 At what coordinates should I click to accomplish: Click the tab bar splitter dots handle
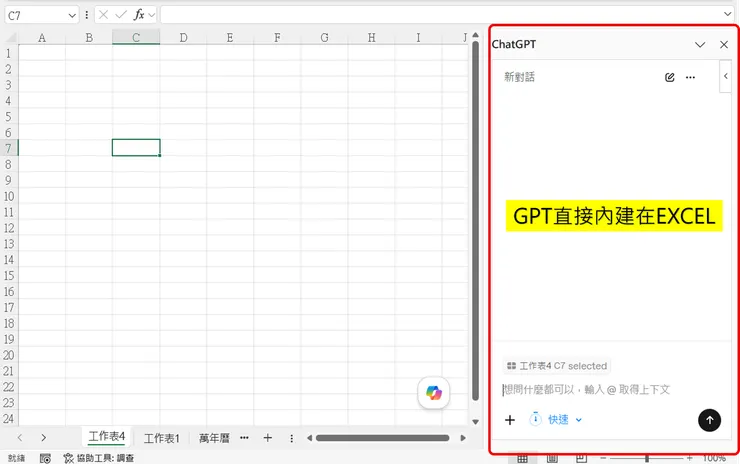pyautogui.click(x=292, y=439)
